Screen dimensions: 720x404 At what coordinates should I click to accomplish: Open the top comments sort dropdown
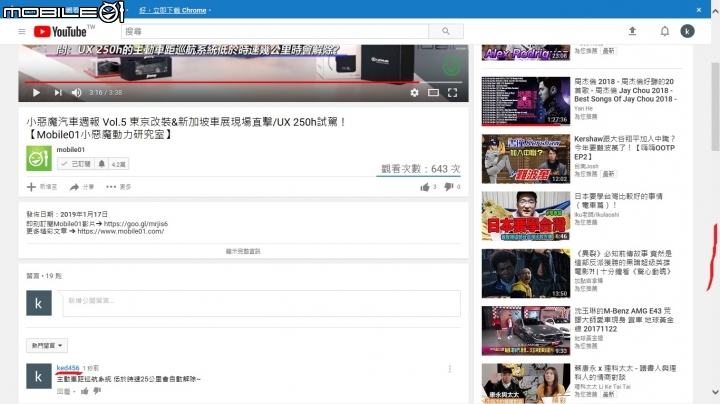coord(47,345)
